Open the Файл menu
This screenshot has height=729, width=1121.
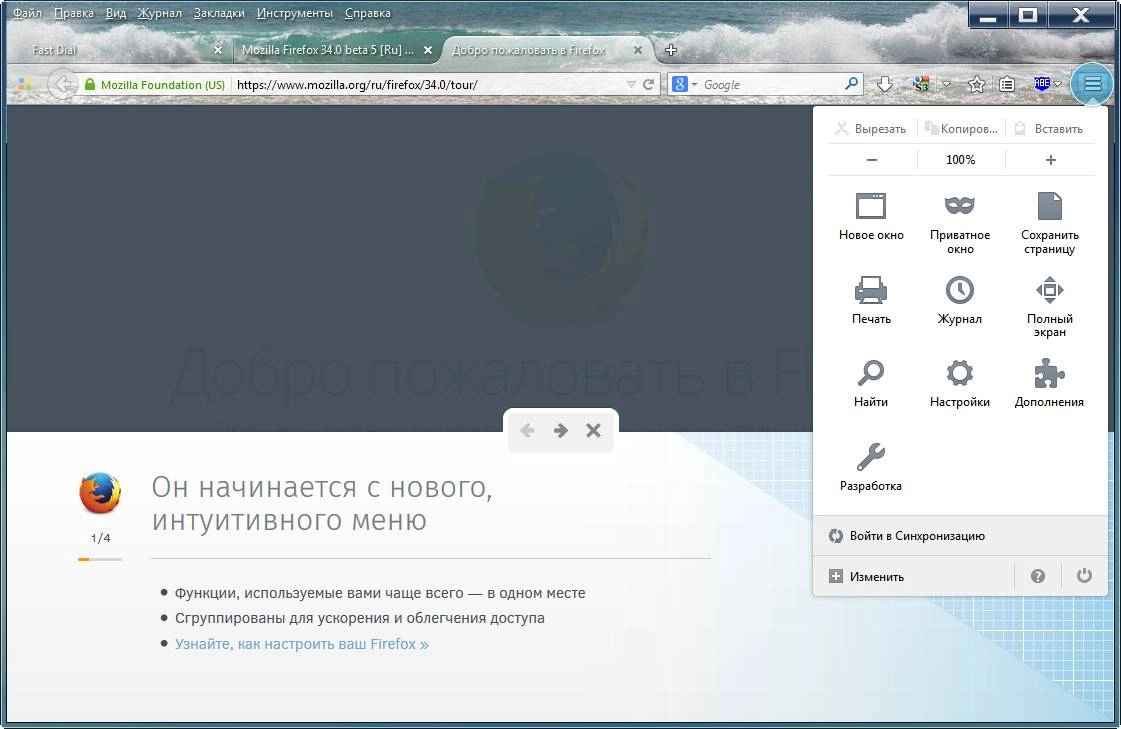click(27, 13)
